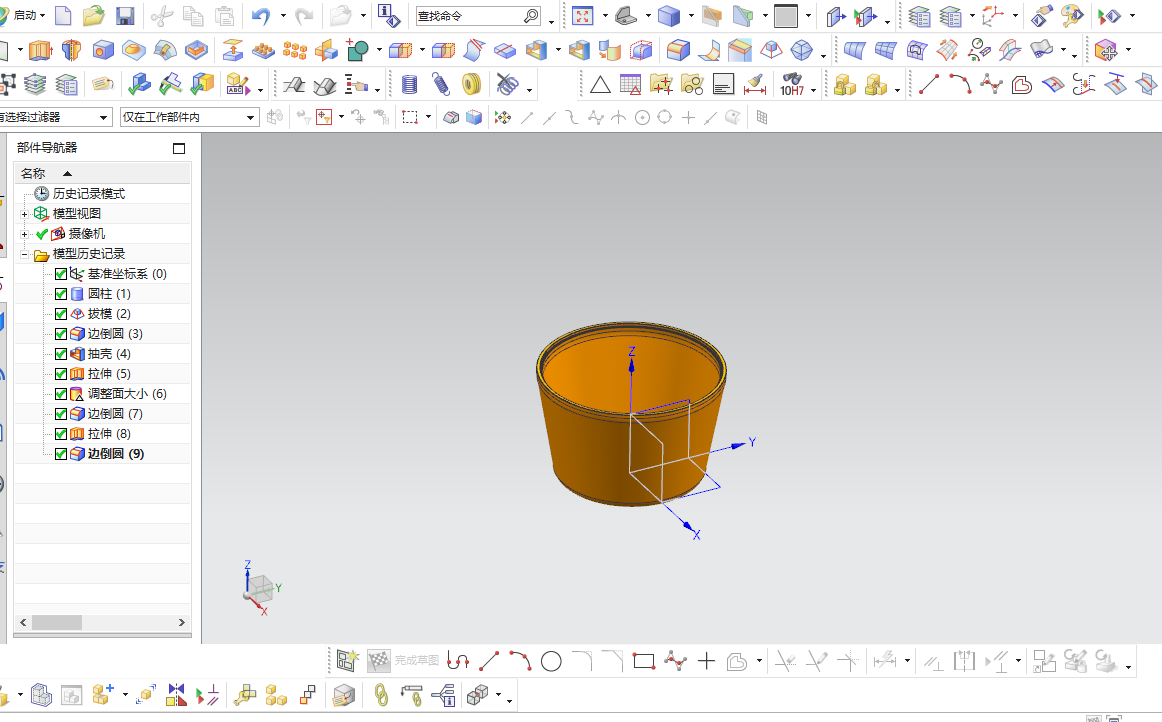Click the chain link WAVE icon

pos(381,695)
